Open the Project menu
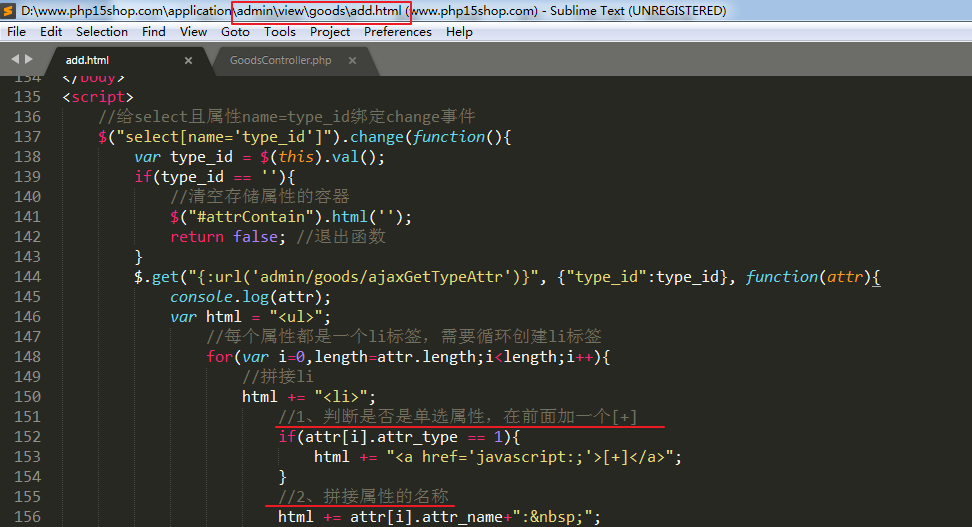Image resolution: width=972 pixels, height=527 pixels. pyautogui.click(x=330, y=32)
